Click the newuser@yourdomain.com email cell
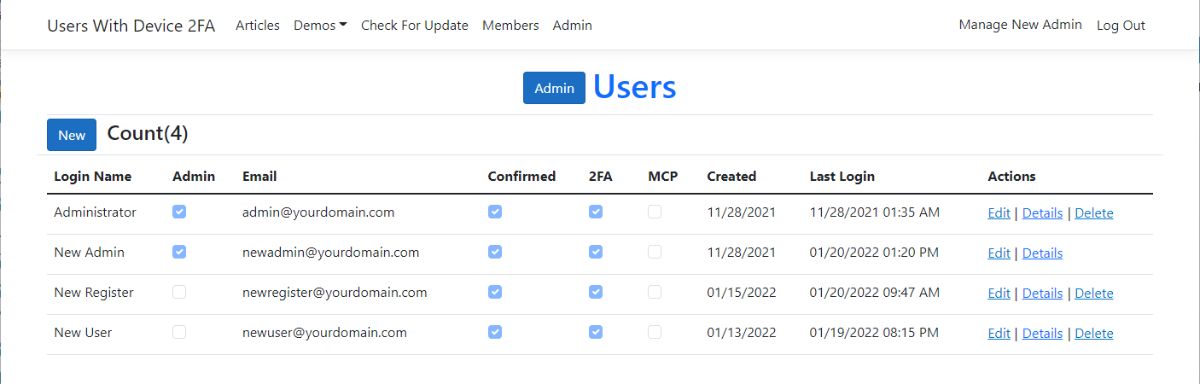The width and height of the screenshot is (1200, 384). (x=324, y=332)
